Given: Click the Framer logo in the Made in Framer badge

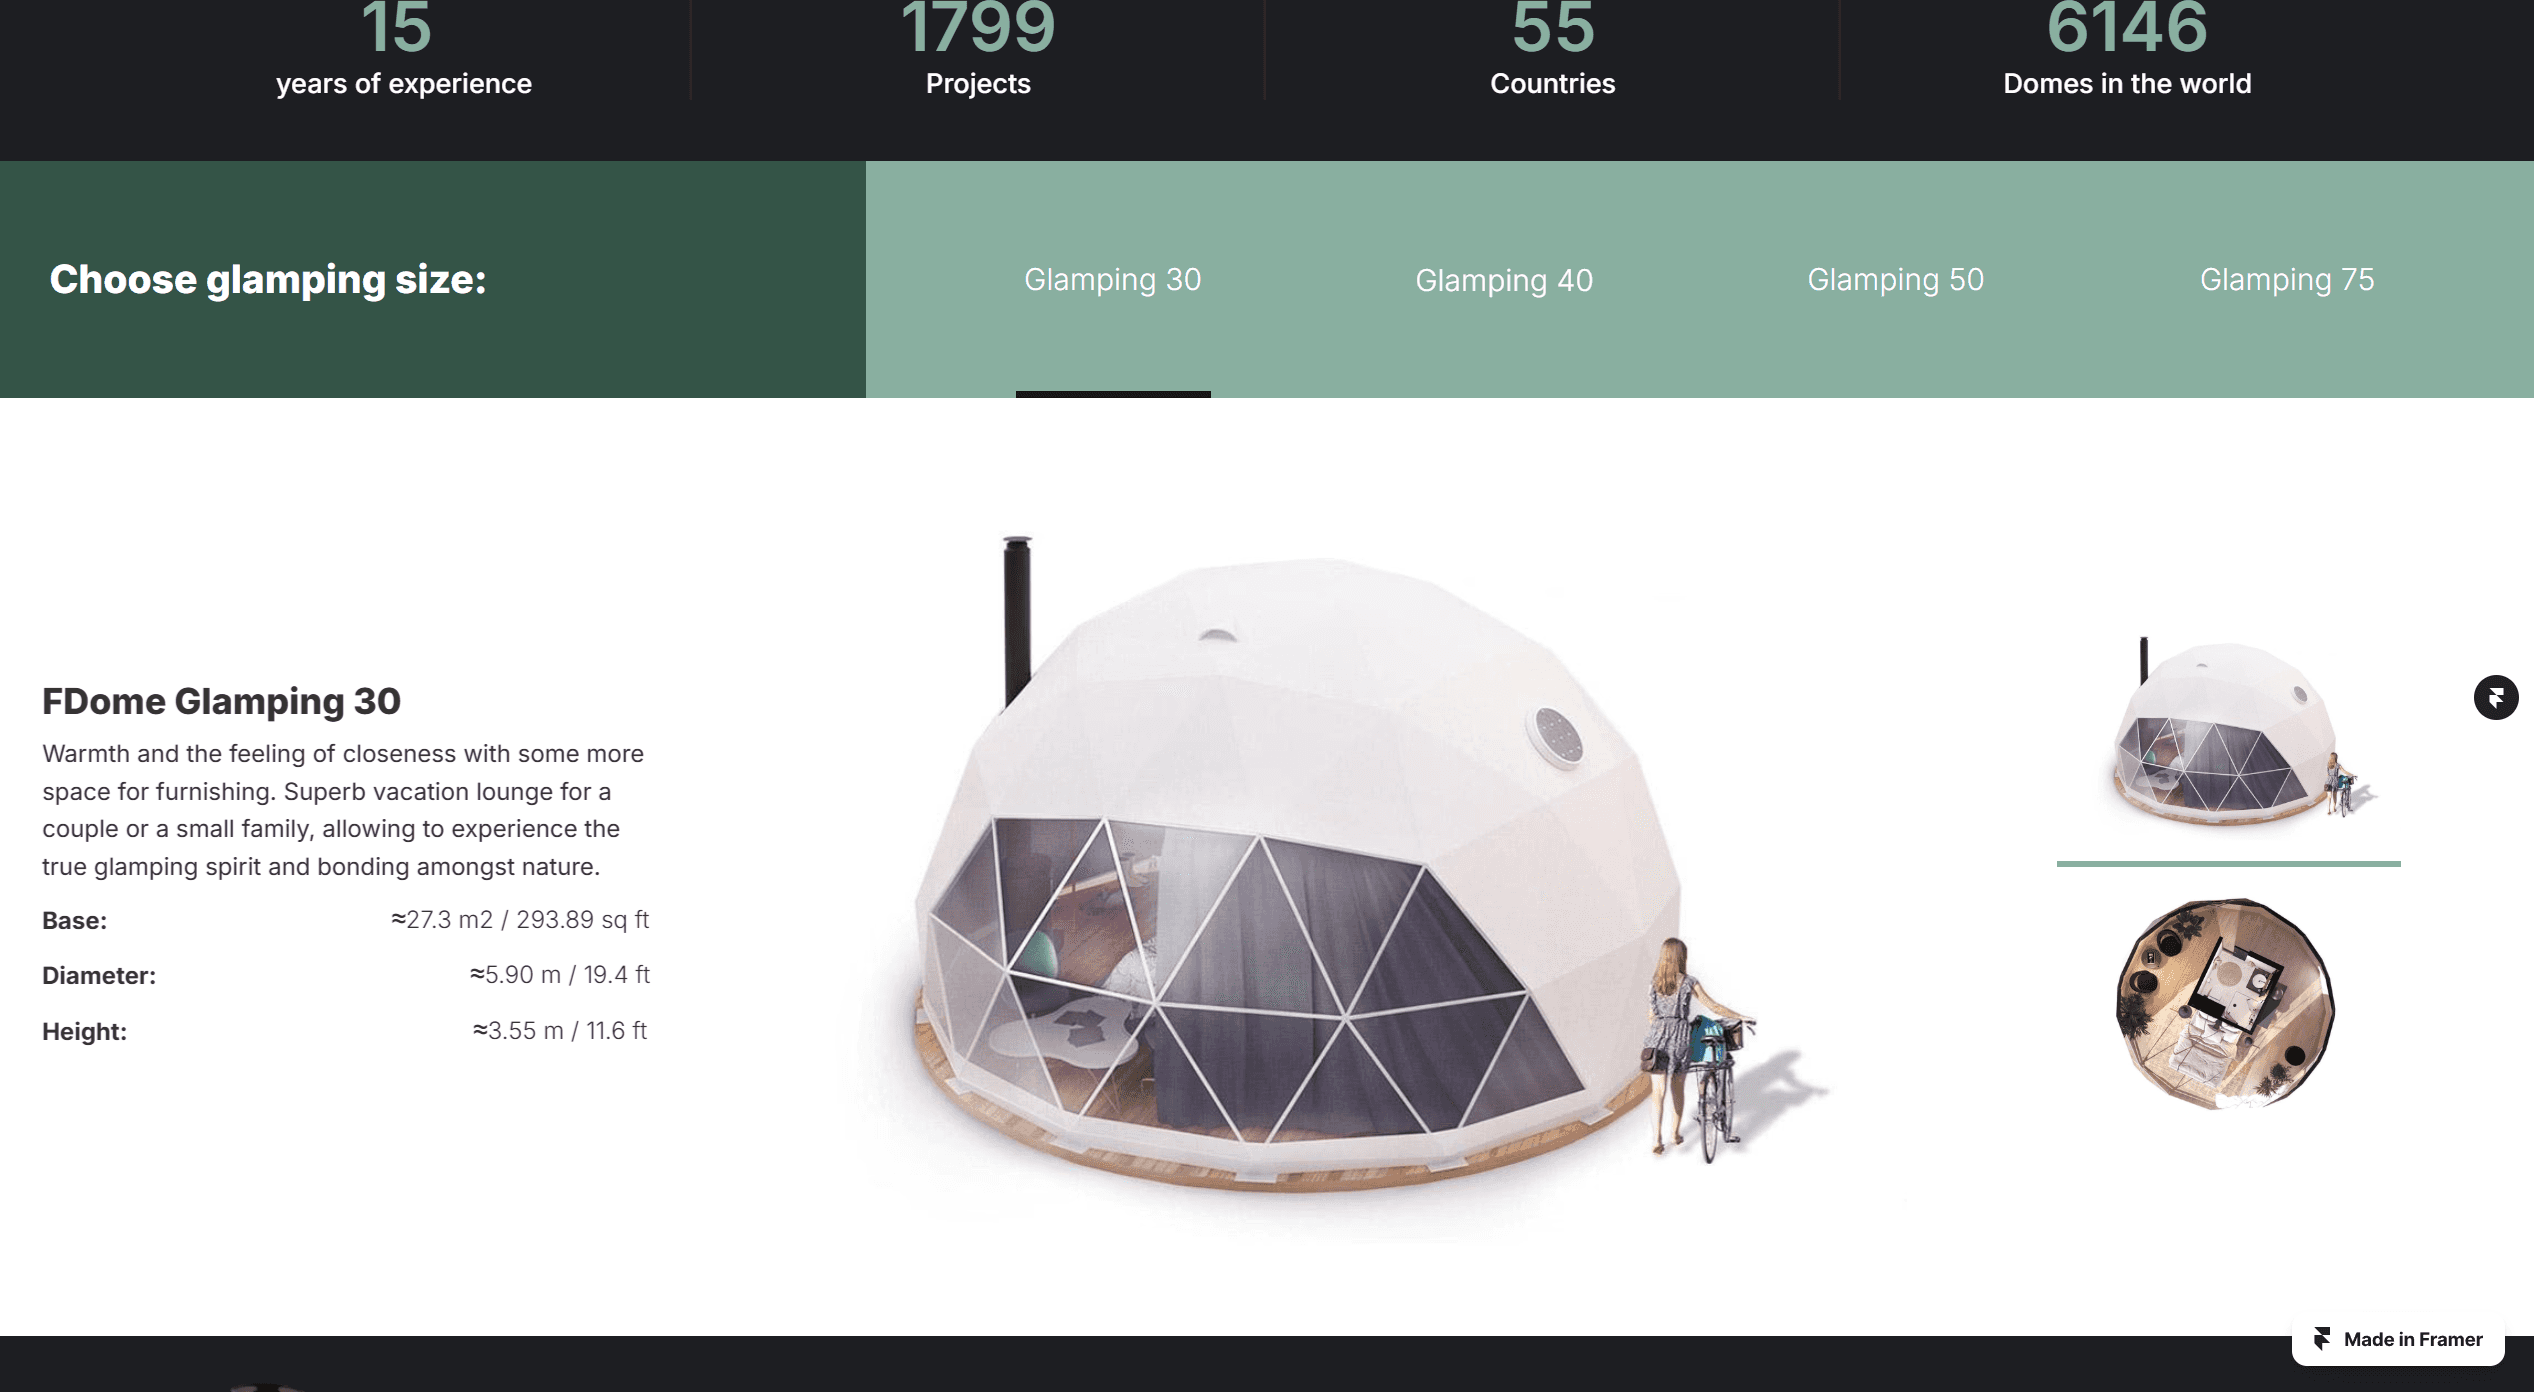Looking at the screenshot, I should click(2322, 1339).
